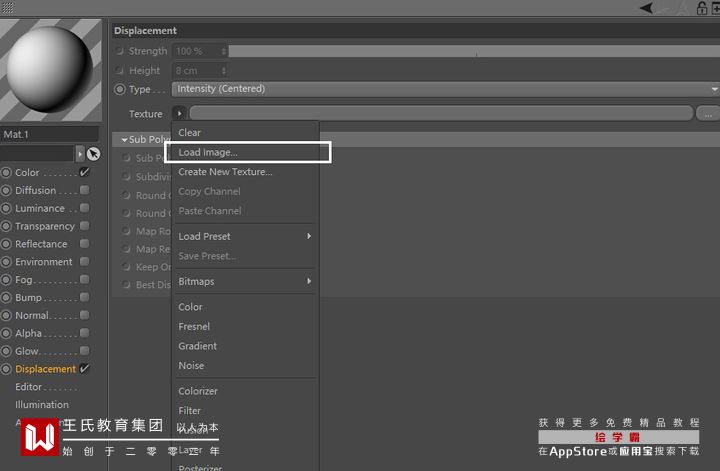Click the Strength parameter circle icon
Screen dimensions: 720x471
click(119, 51)
